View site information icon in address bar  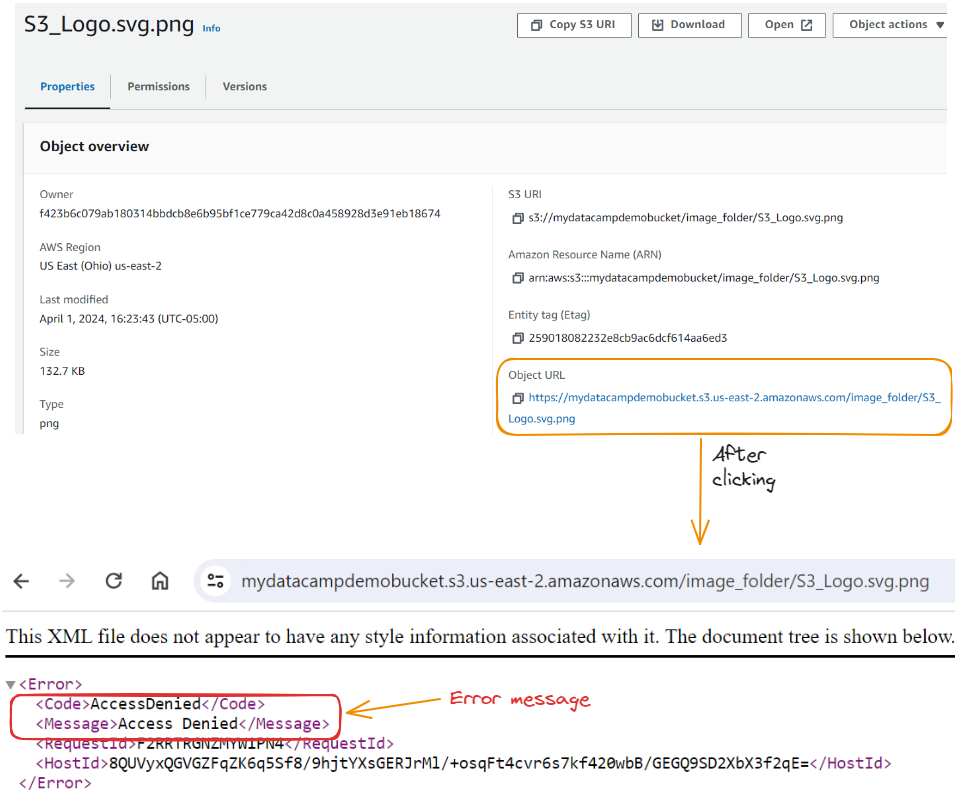(x=216, y=581)
